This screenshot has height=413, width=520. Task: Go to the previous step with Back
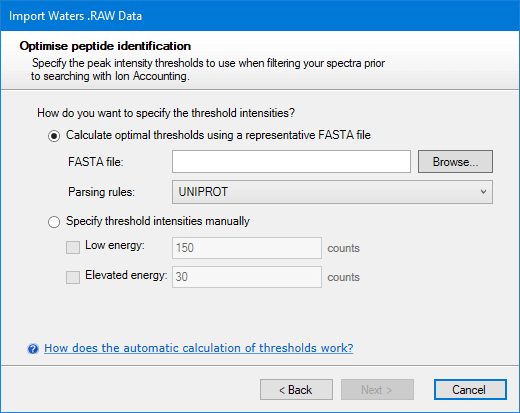coord(296,389)
